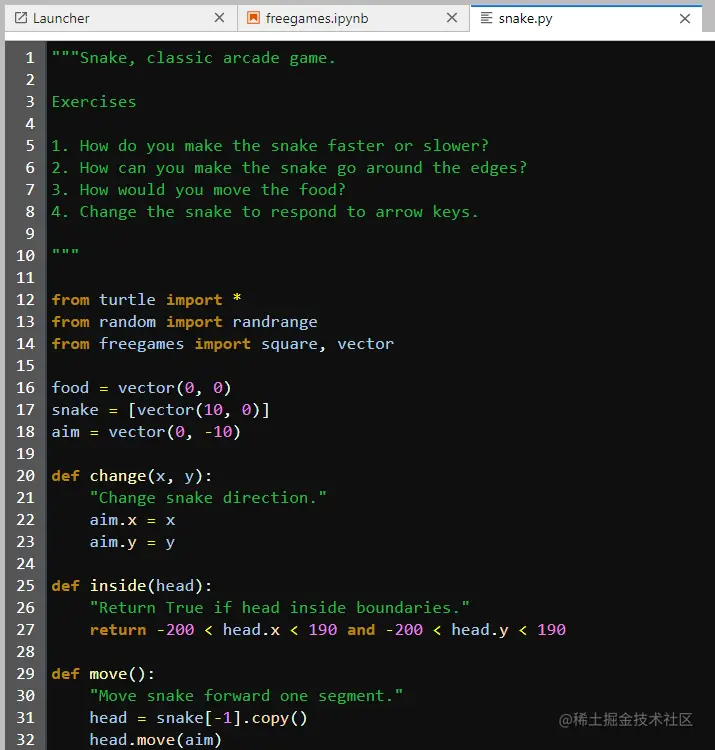Viewport: 715px width, 750px height.
Task: Click docstring 'Move snake forward one segment.'
Action: (x=246, y=696)
